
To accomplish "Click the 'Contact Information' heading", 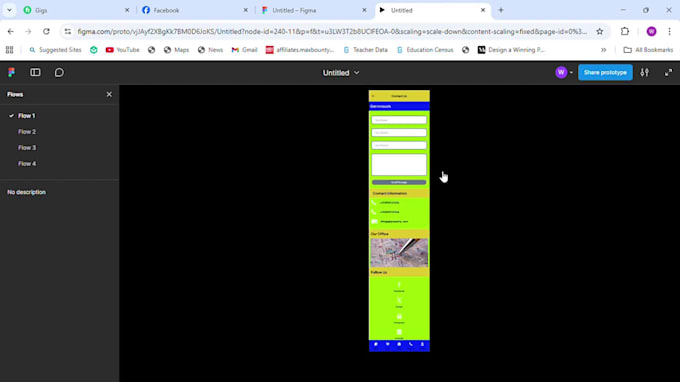I will [390, 193].
